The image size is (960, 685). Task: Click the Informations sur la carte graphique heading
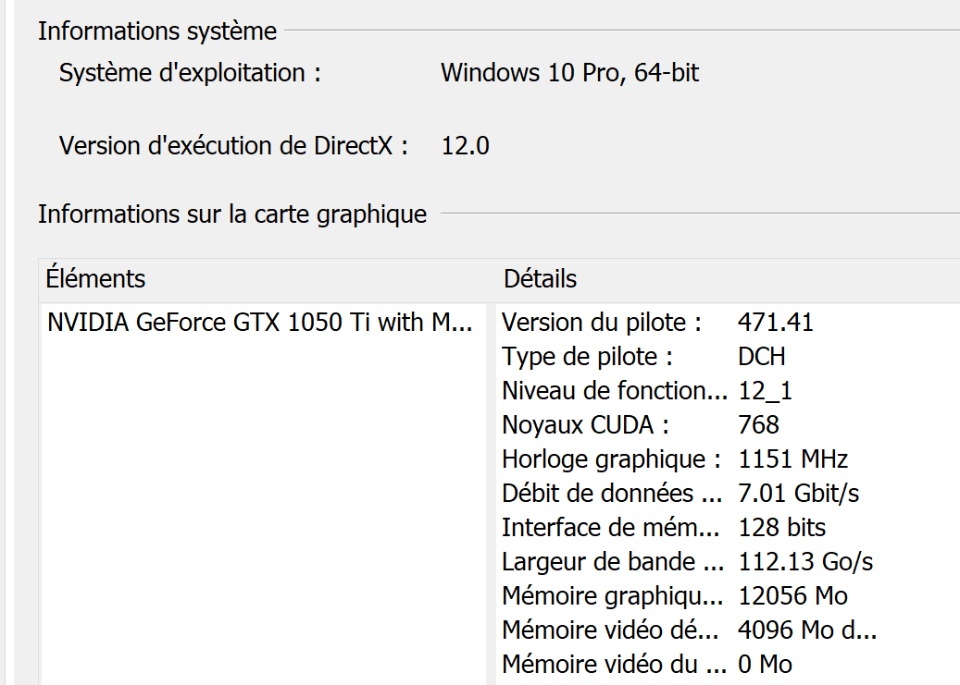232,213
